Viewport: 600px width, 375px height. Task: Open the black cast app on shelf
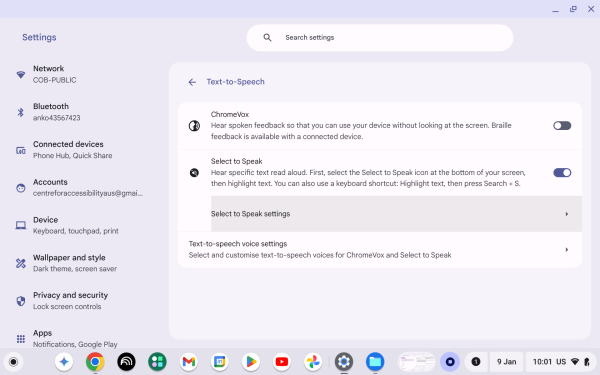pos(126,362)
